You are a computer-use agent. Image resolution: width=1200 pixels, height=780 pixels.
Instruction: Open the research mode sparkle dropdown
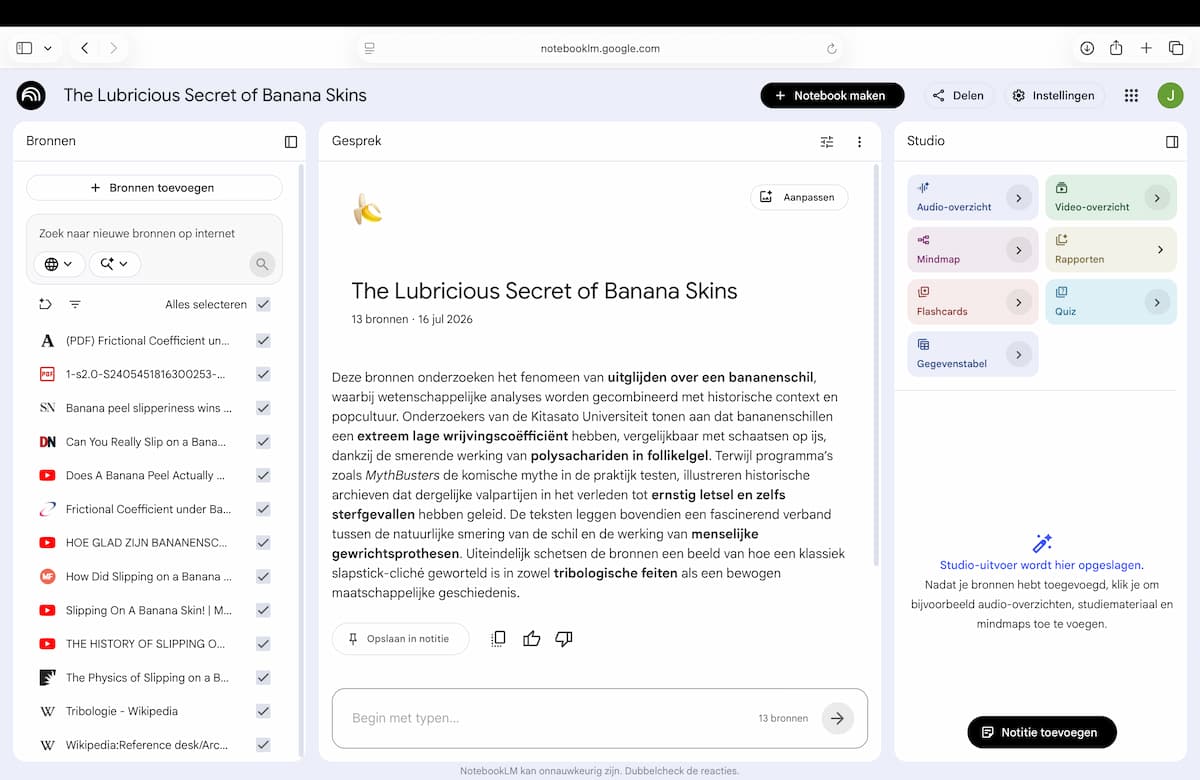(x=115, y=264)
